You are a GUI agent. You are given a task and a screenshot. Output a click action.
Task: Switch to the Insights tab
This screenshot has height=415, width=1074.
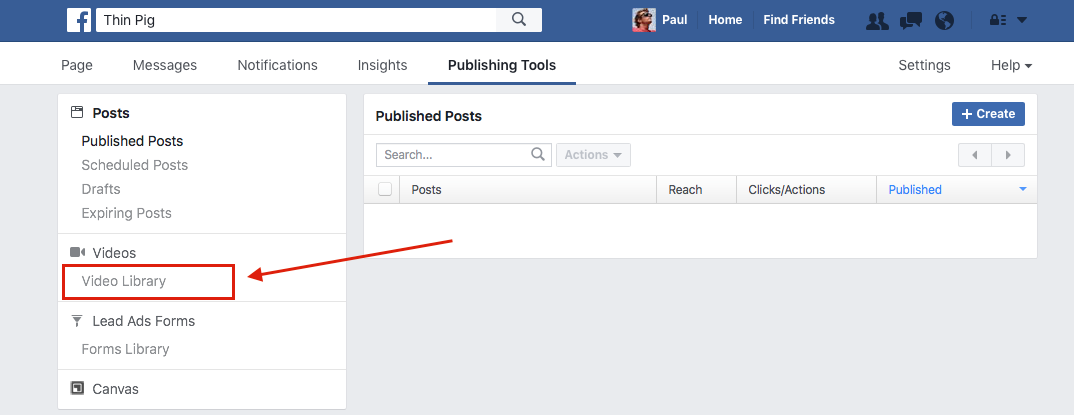point(382,65)
